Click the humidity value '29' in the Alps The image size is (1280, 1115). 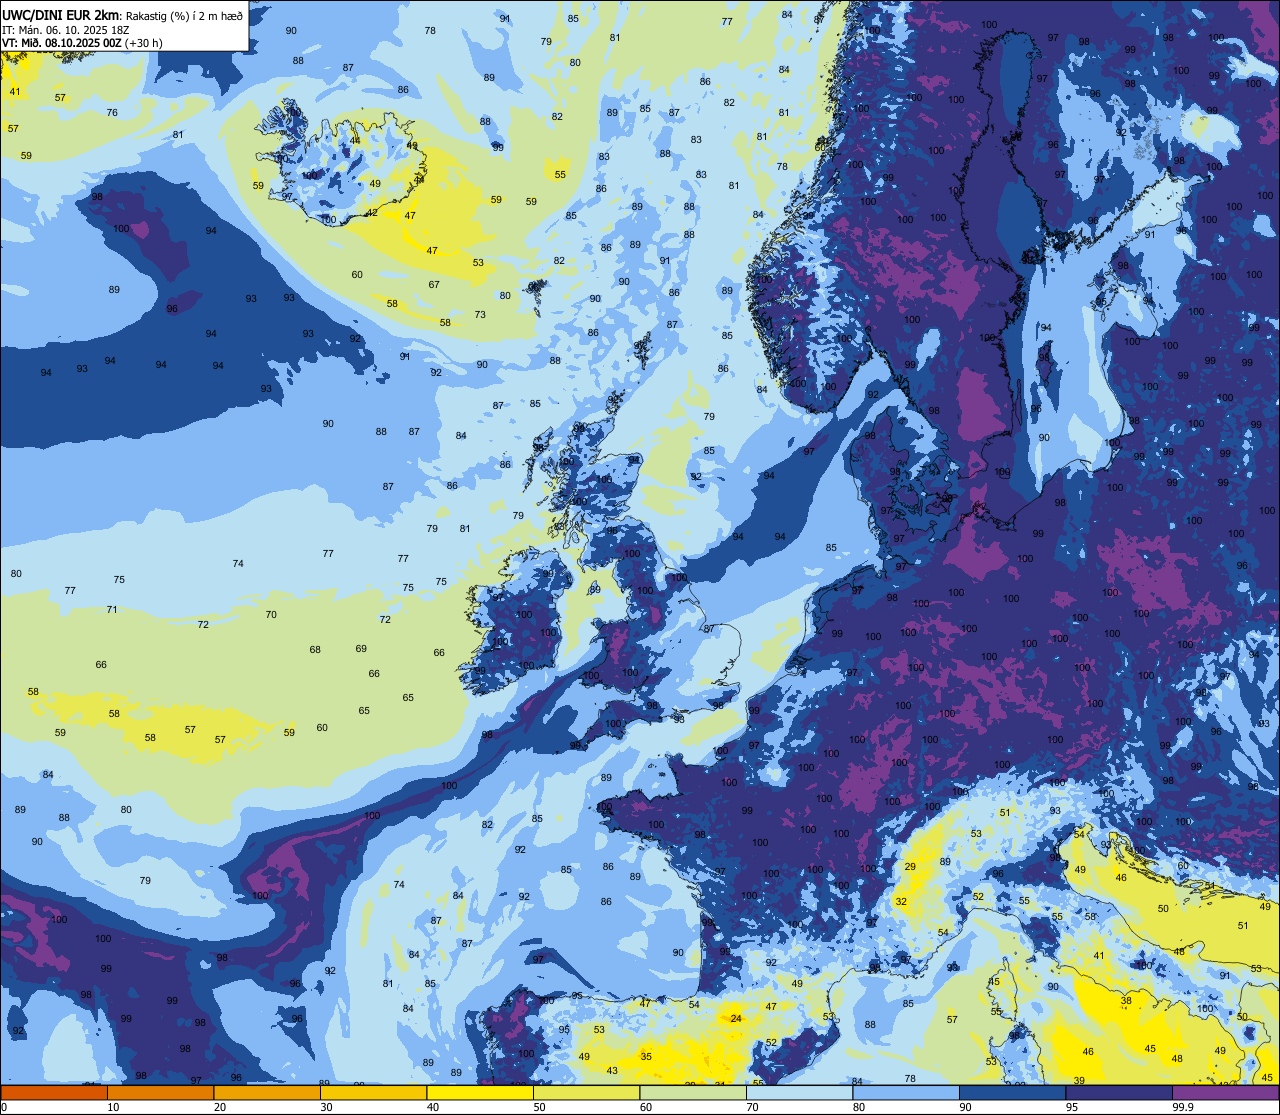click(x=910, y=867)
